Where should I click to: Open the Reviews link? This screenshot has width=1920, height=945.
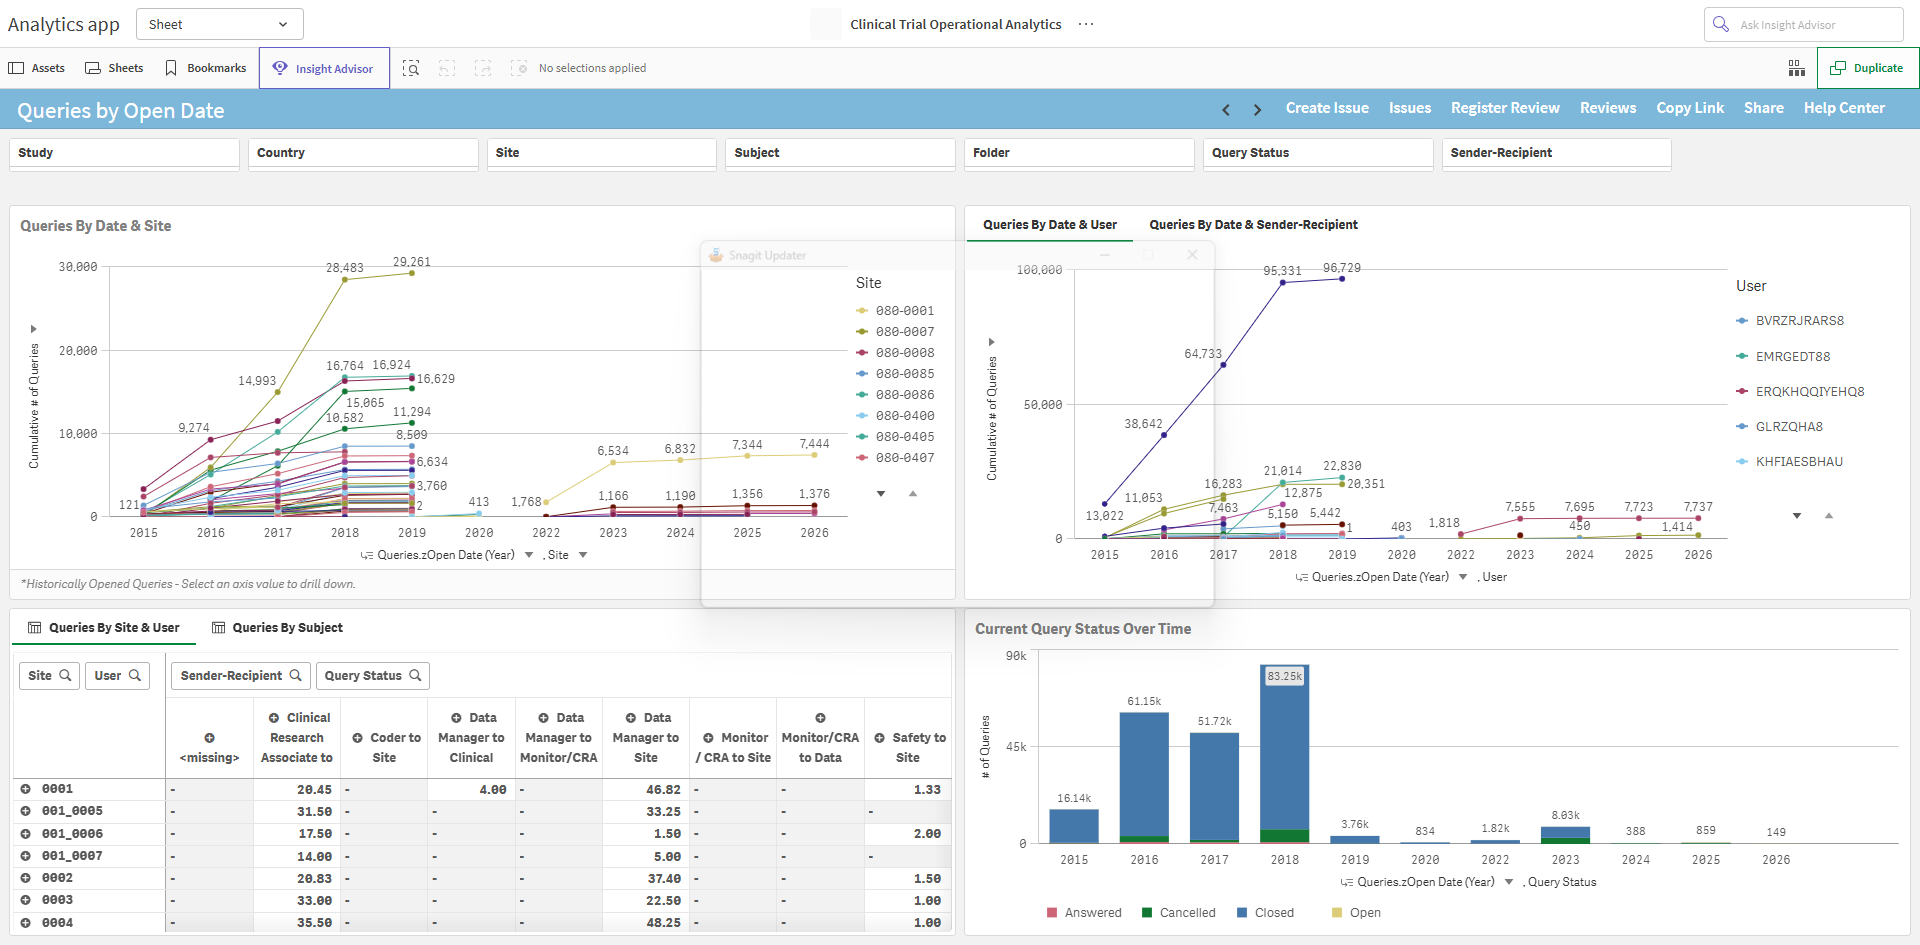pyautogui.click(x=1608, y=108)
